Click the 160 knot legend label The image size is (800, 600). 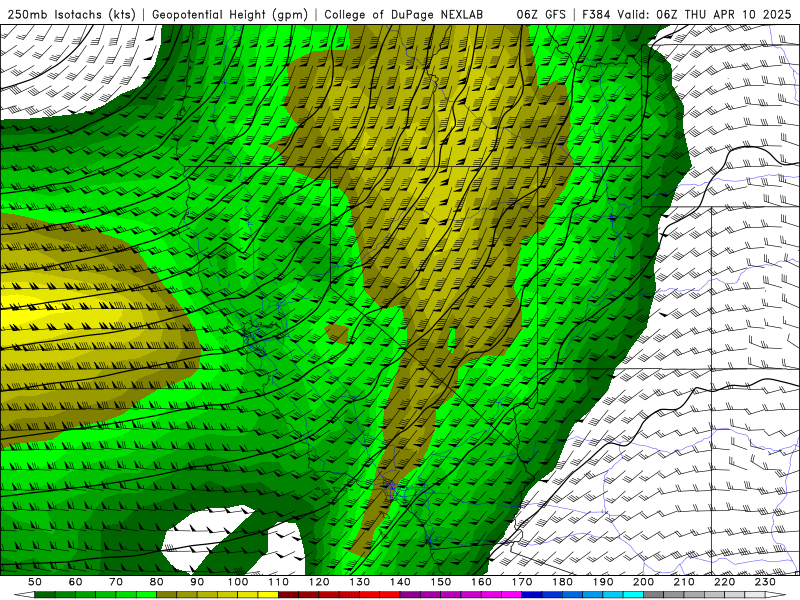(x=481, y=582)
